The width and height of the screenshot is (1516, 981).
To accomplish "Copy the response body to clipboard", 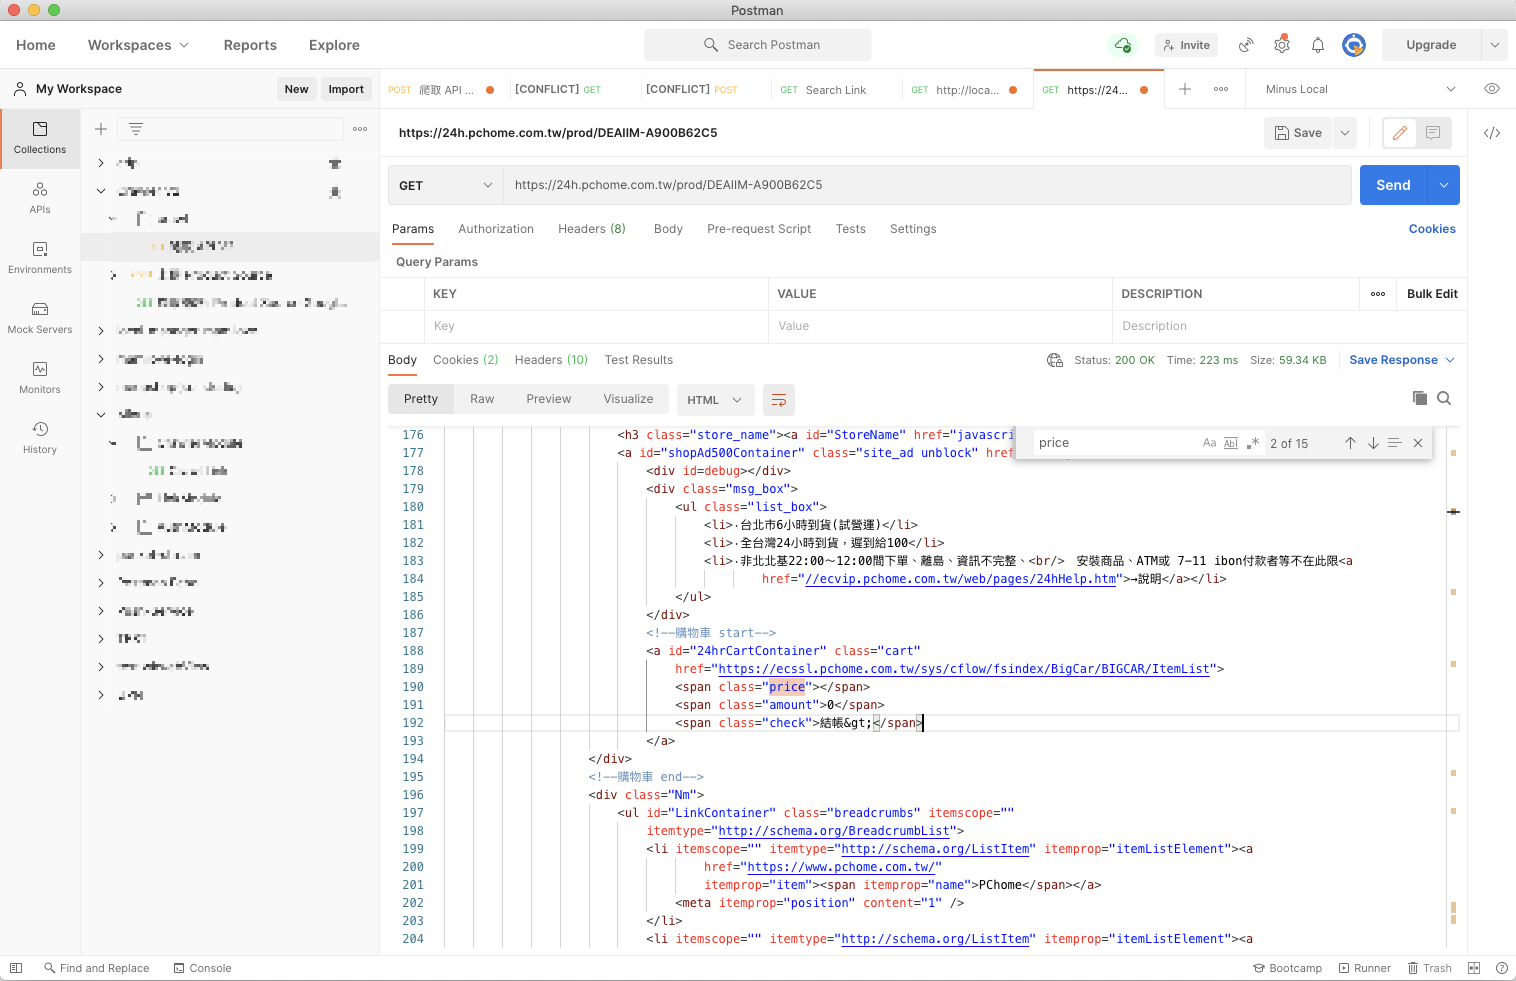I will point(1420,398).
